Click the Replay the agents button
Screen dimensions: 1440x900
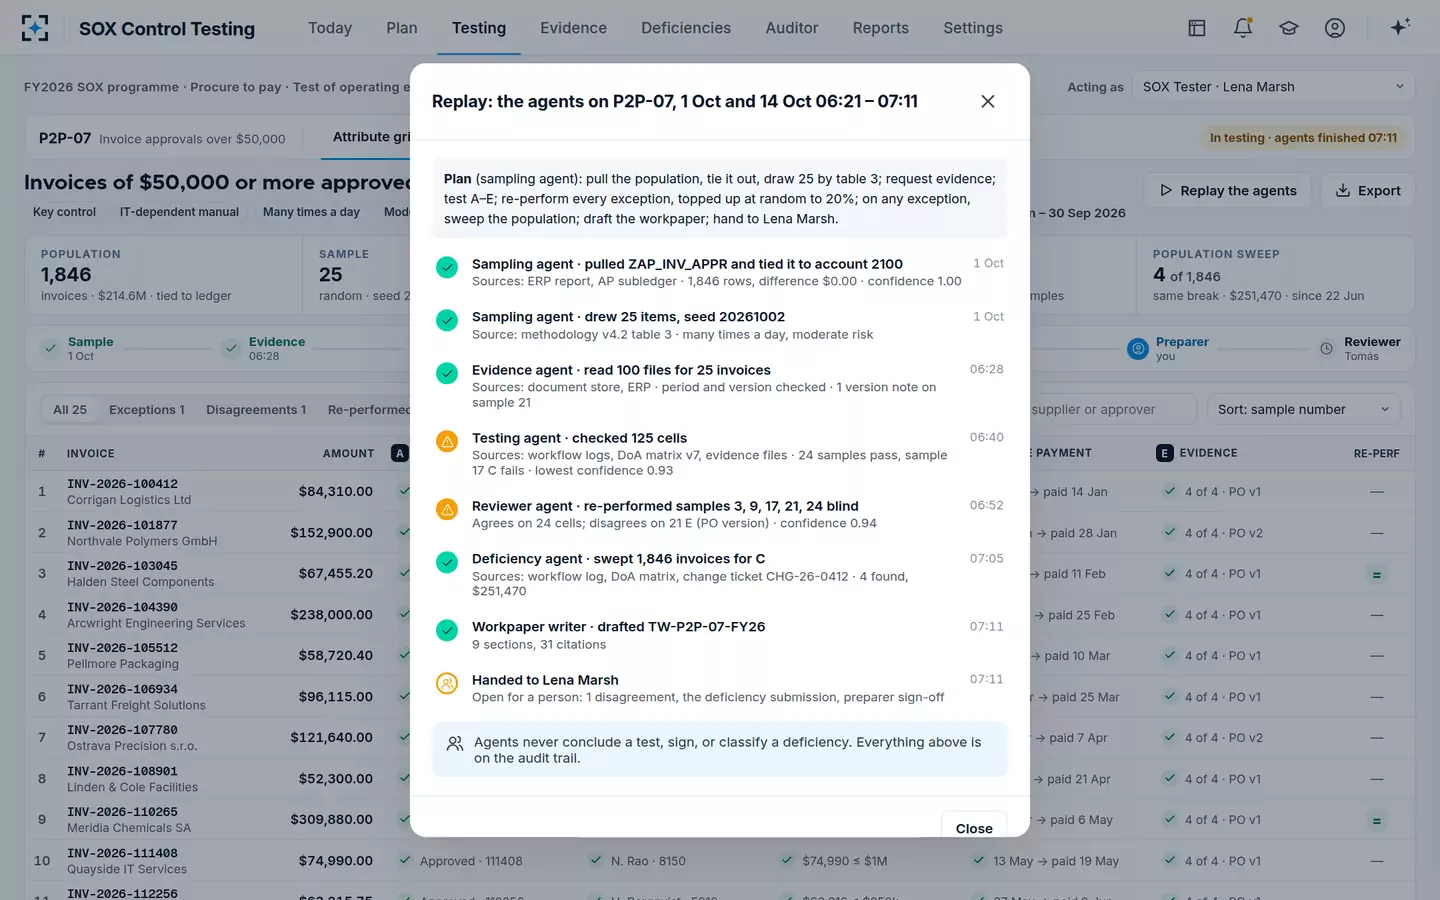click(x=1227, y=190)
